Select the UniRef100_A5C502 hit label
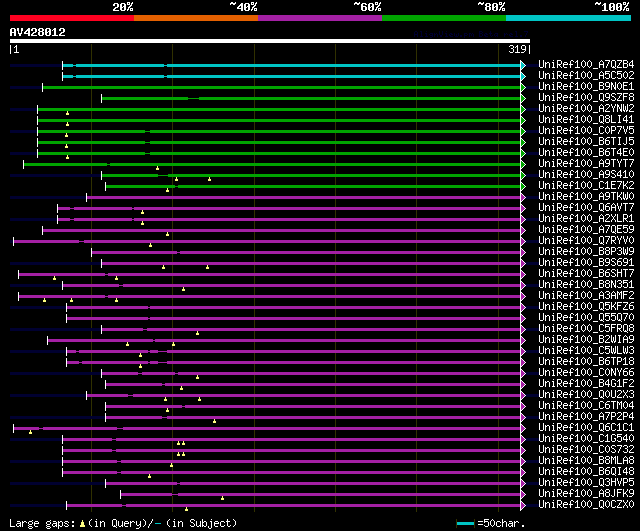 pos(586,76)
